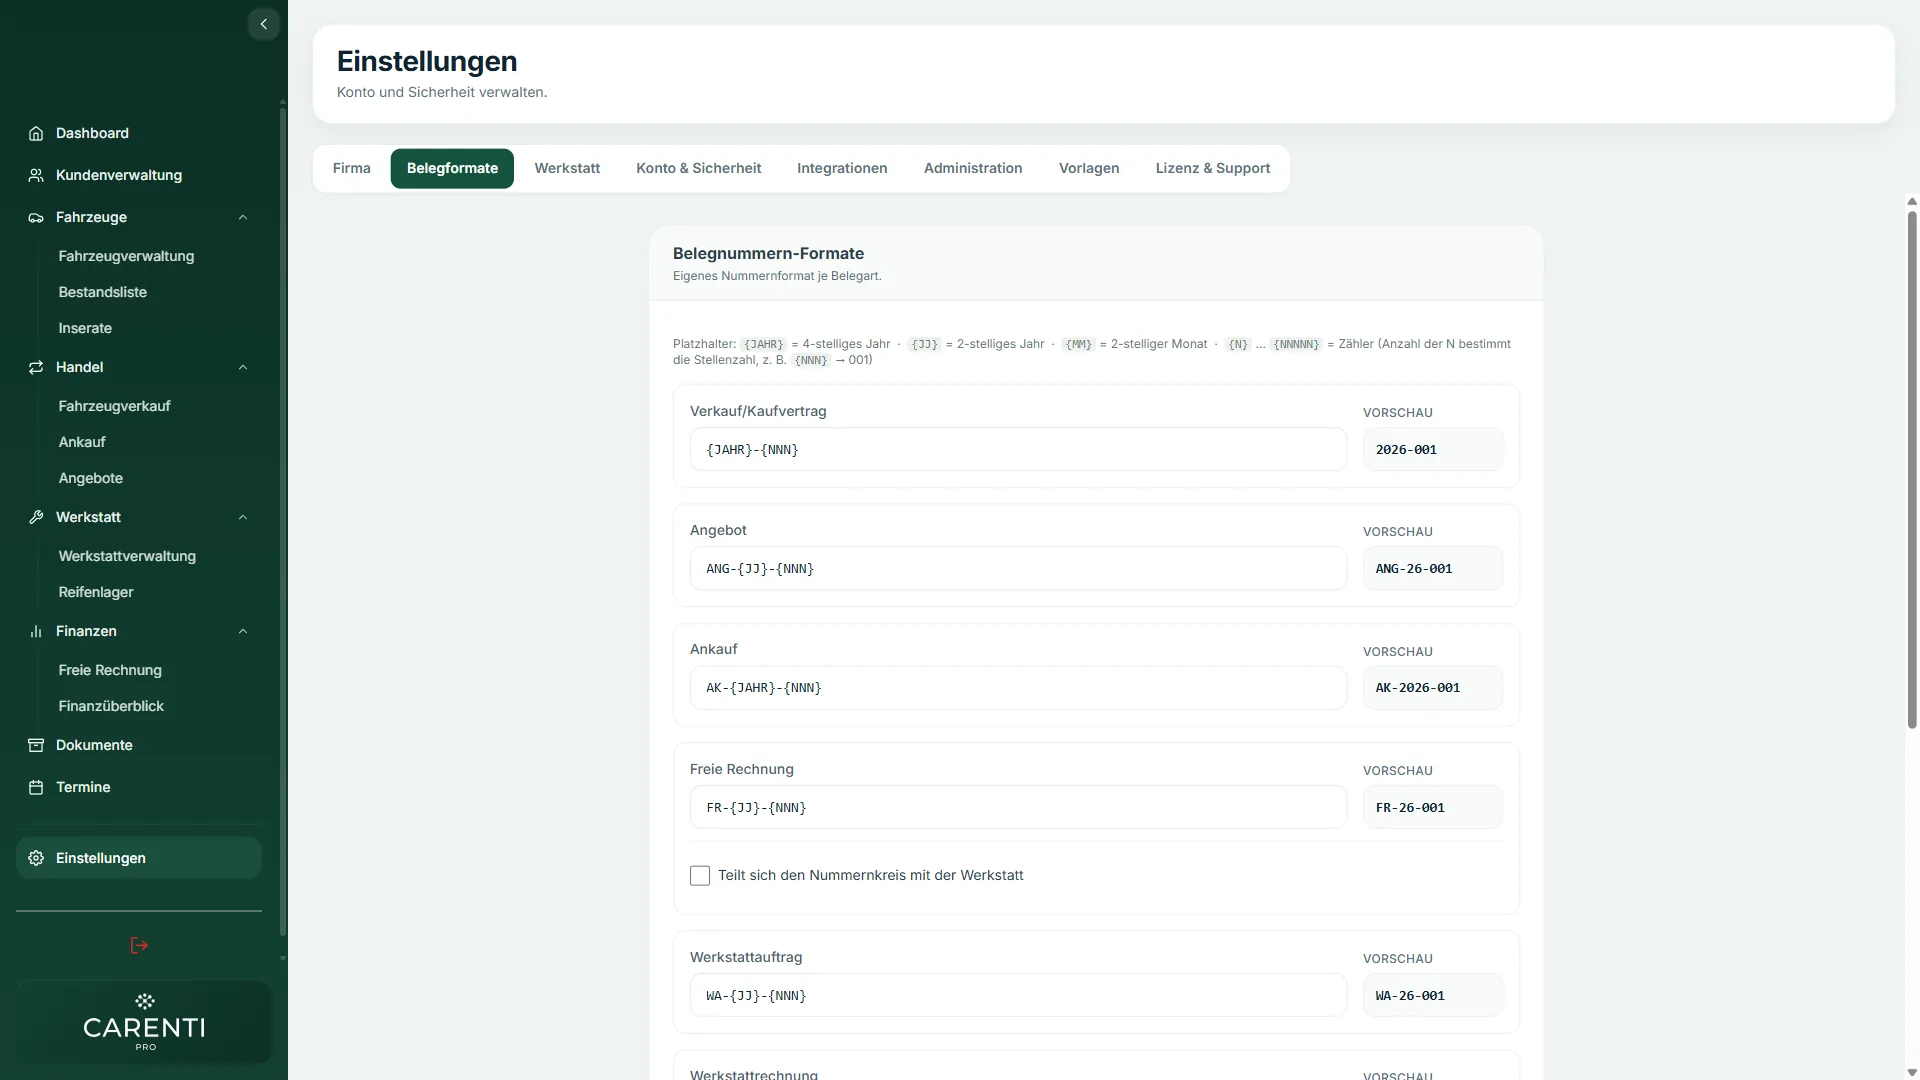Select the Belegformate tab
This screenshot has height=1080, width=1920.
[x=452, y=168]
